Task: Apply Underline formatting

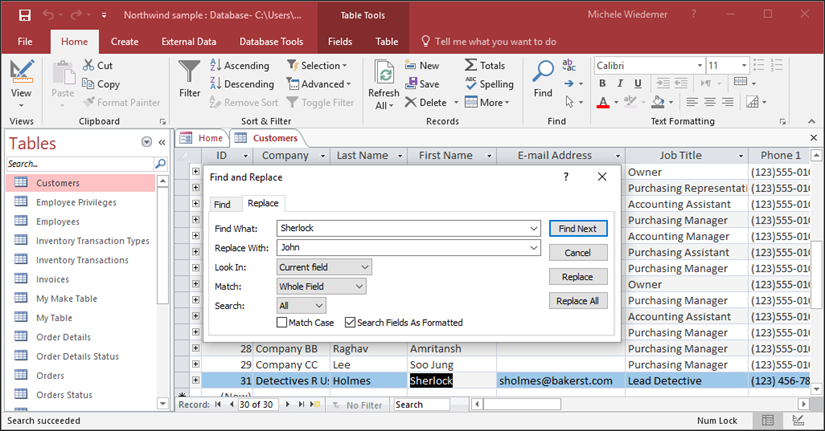Action: [x=638, y=83]
